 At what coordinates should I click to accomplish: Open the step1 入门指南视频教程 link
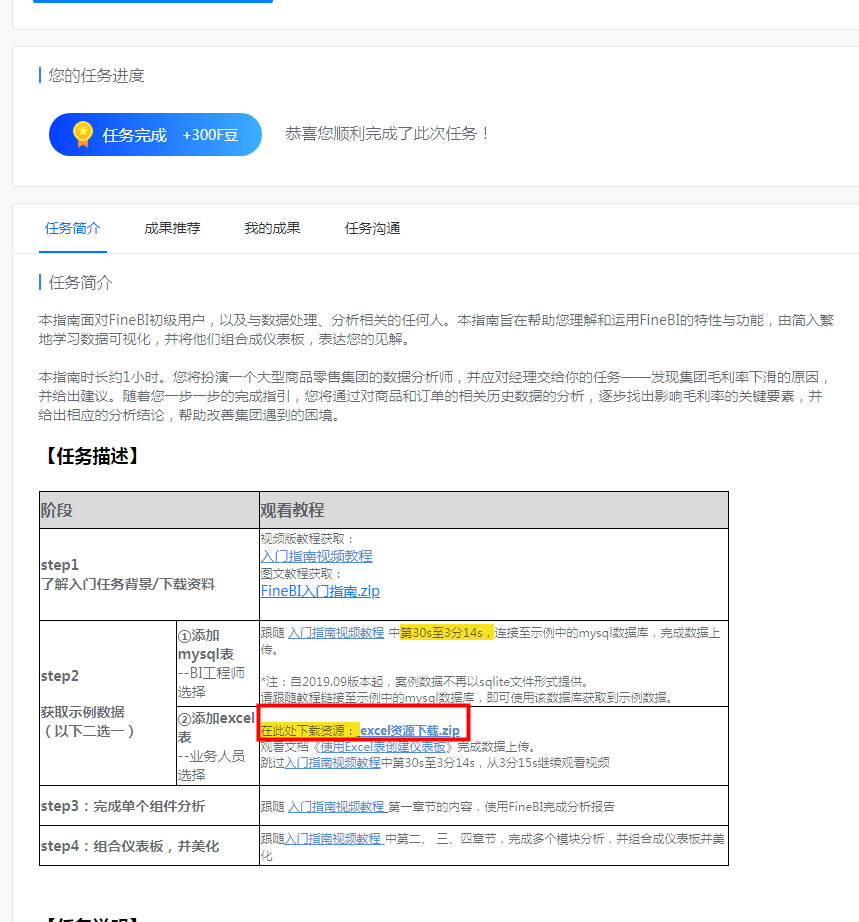(x=316, y=556)
